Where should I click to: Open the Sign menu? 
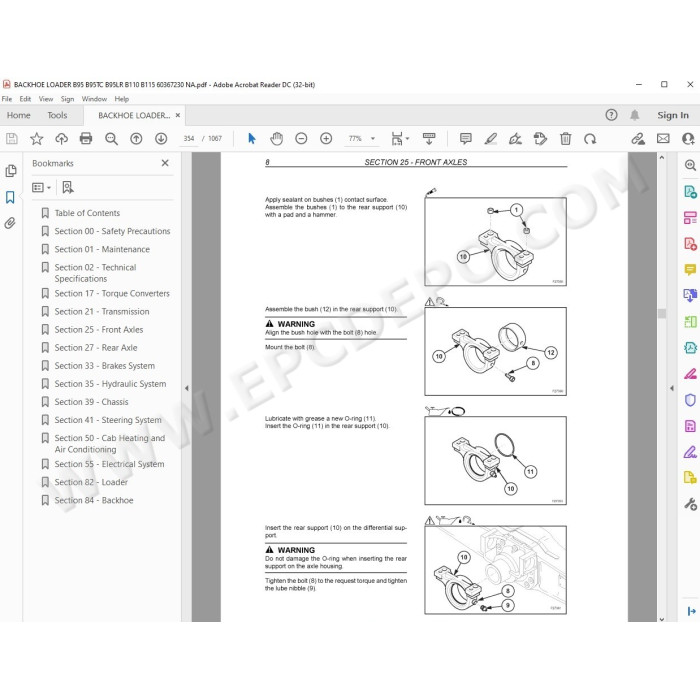(67, 99)
